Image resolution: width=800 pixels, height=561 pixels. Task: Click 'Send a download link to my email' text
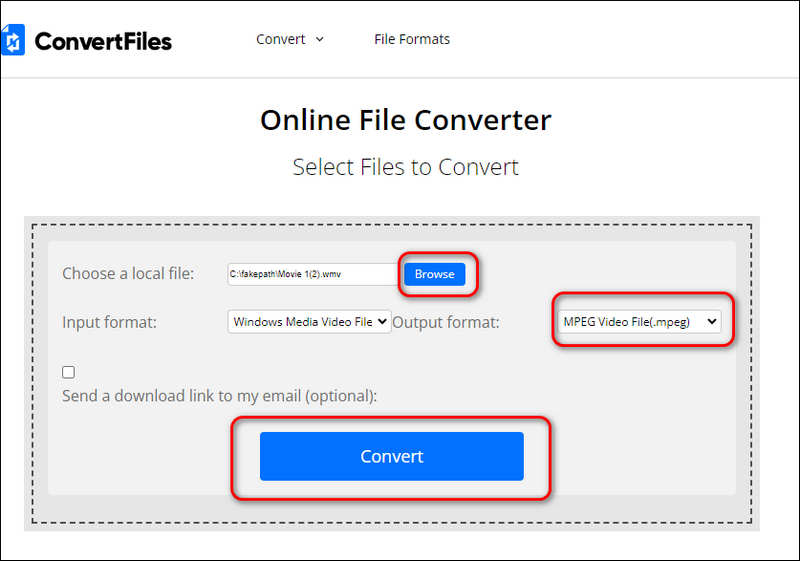coord(219,396)
